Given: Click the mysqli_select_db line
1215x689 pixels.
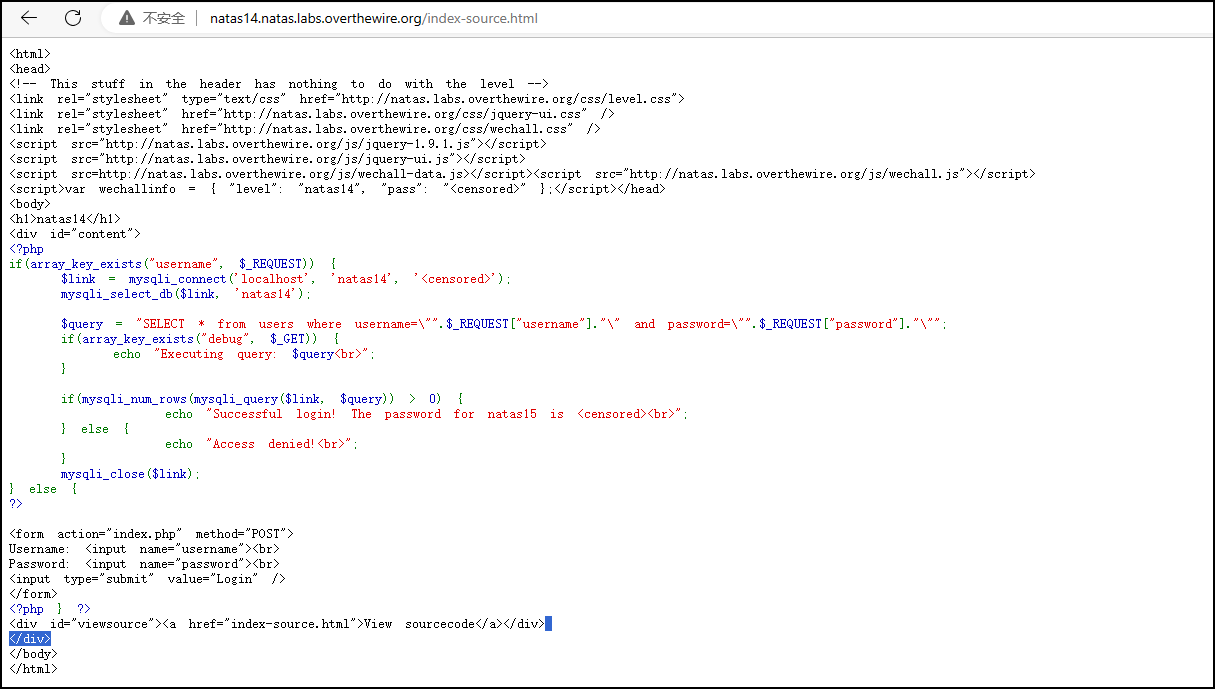Looking at the screenshot, I should [x=186, y=294].
